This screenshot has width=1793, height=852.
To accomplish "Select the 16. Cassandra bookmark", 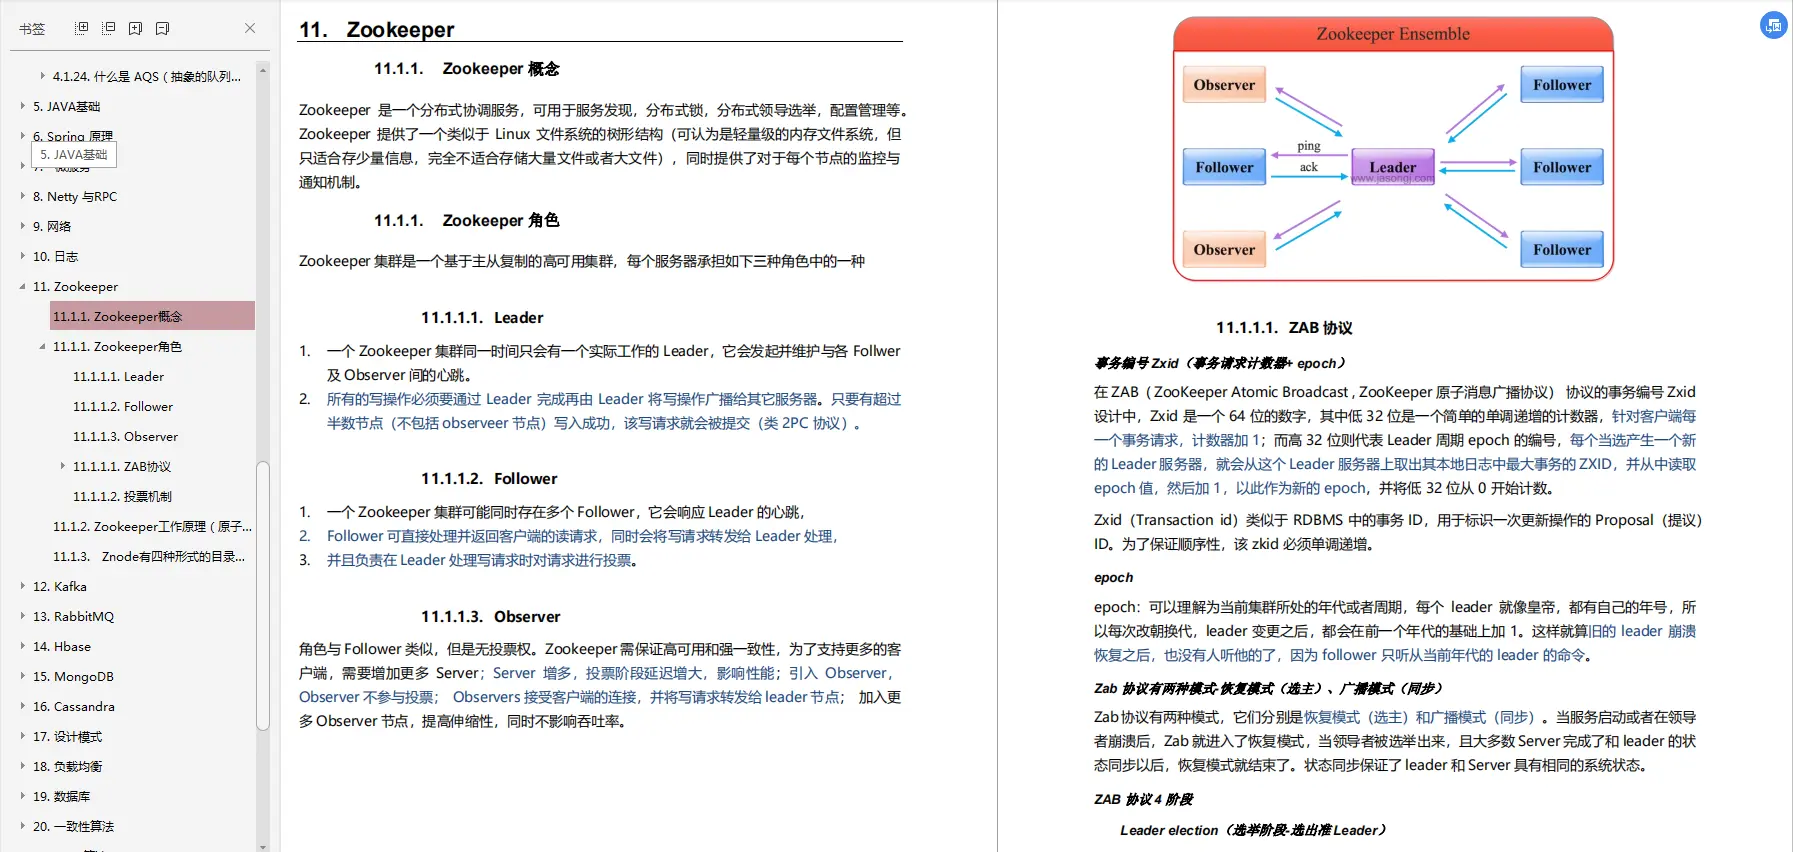I will click(x=73, y=706).
